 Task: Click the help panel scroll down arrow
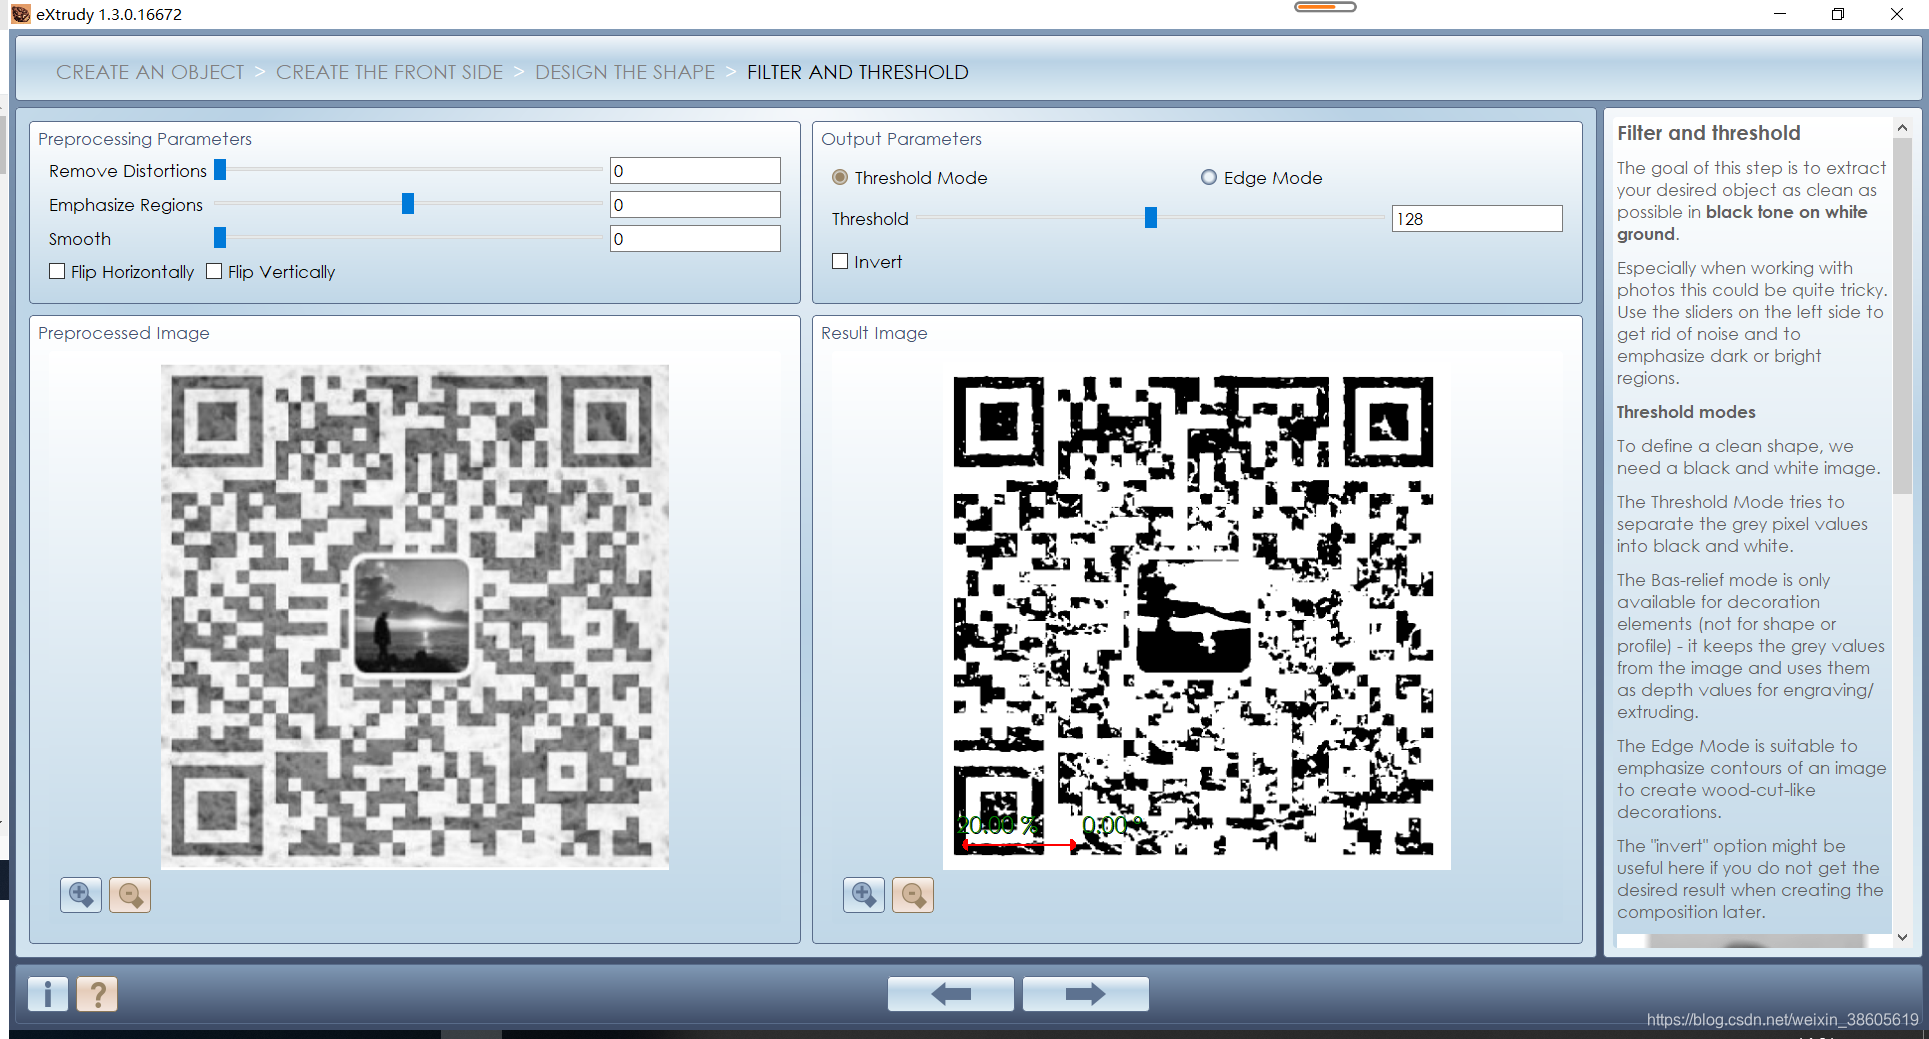[x=1903, y=937]
